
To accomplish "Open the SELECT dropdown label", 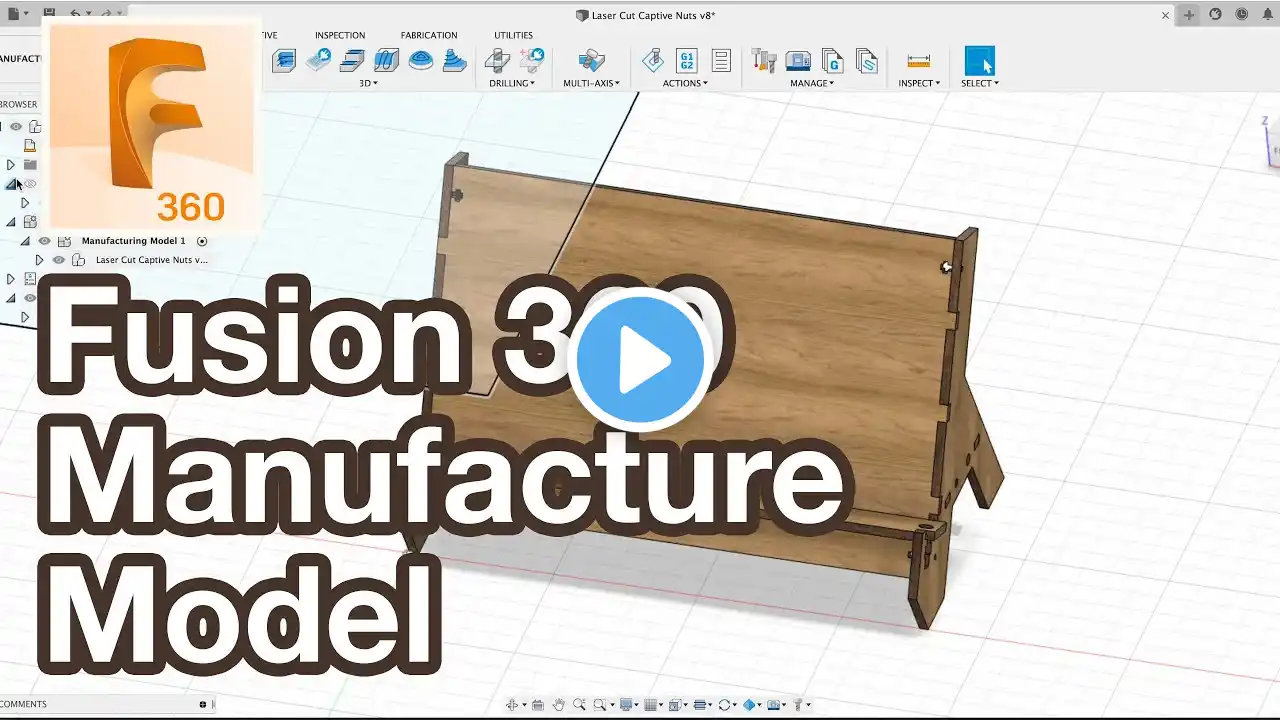I will click(980, 83).
